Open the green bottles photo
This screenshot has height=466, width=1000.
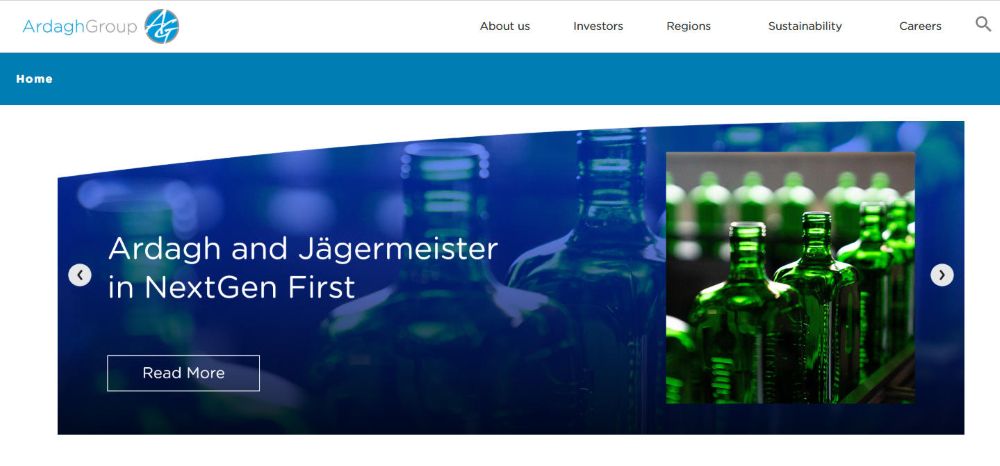click(x=790, y=278)
